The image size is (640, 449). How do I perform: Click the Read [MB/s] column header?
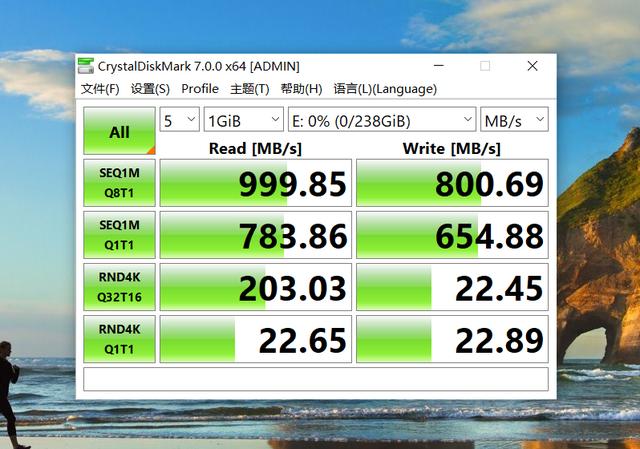click(x=256, y=149)
